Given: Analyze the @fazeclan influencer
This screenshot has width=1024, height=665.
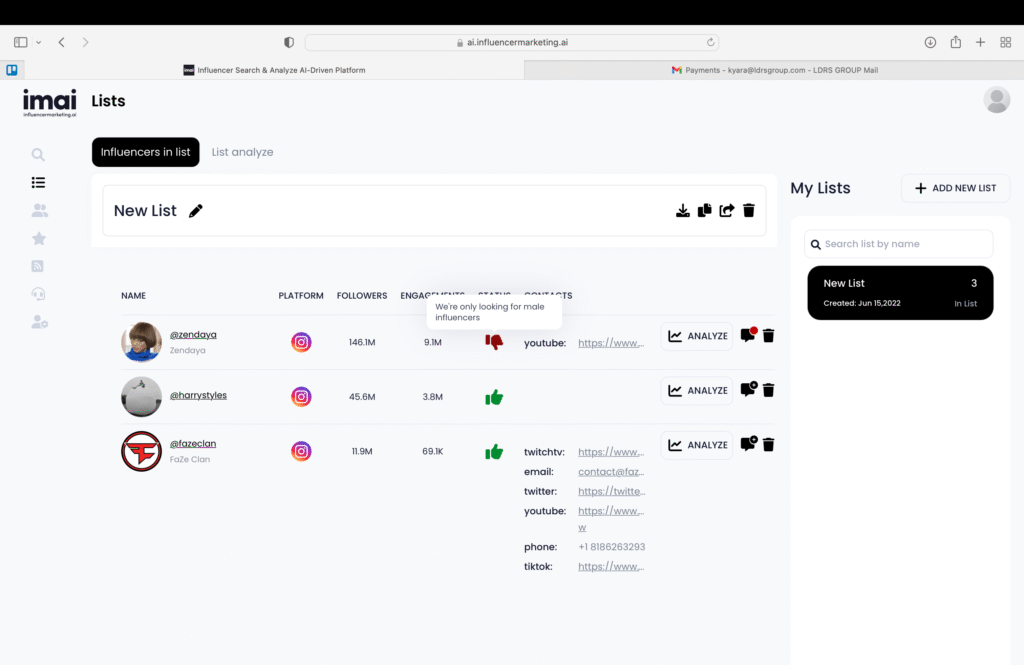Looking at the screenshot, I should [x=697, y=445].
